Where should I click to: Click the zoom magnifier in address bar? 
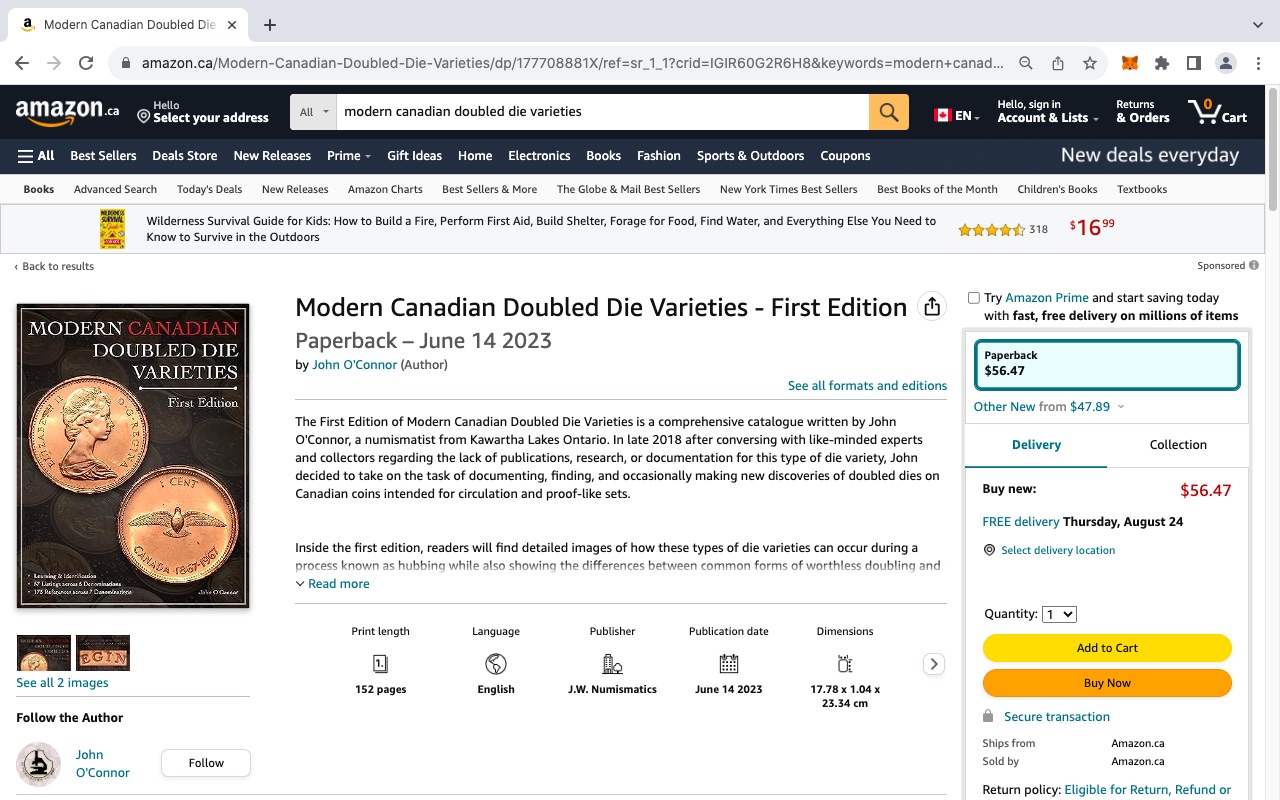1026,63
